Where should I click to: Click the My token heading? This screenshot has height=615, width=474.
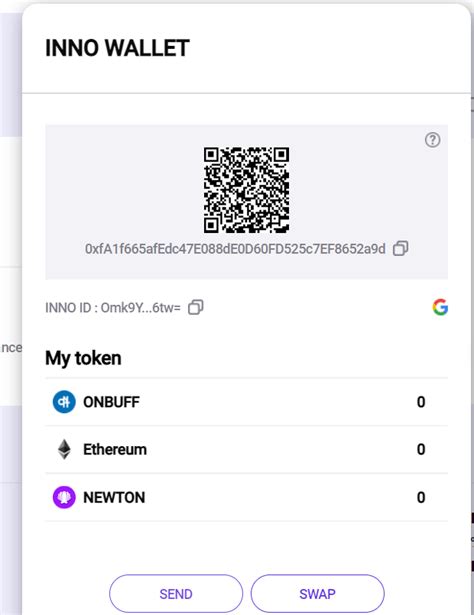click(x=83, y=358)
